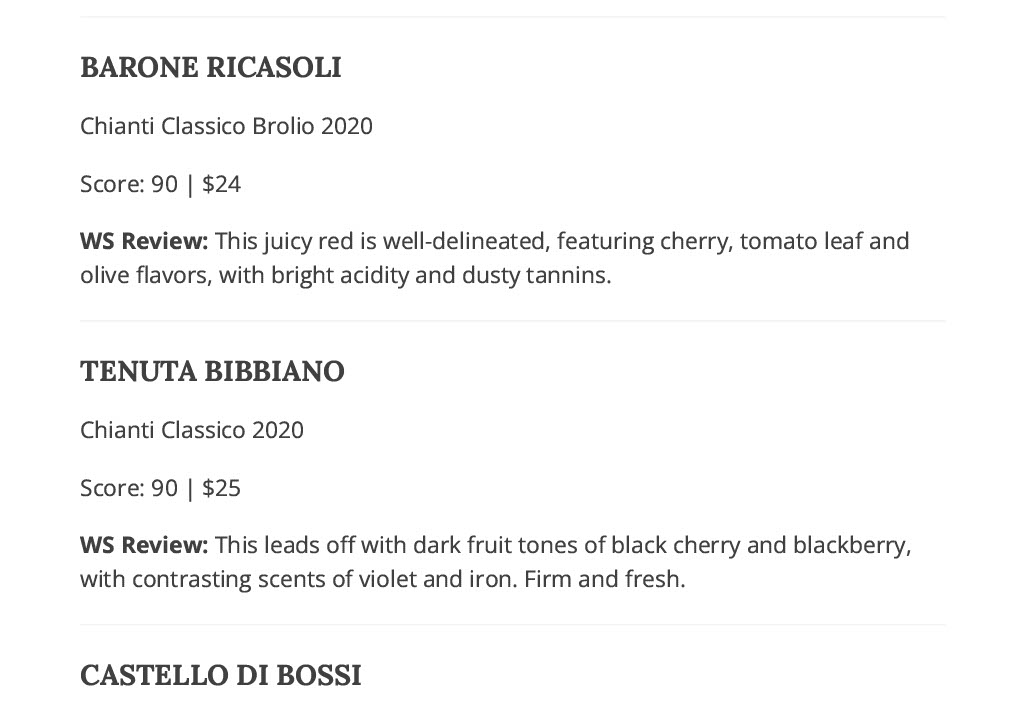
Task: Click the divider line above Castello di Bossi
Action: 513,625
